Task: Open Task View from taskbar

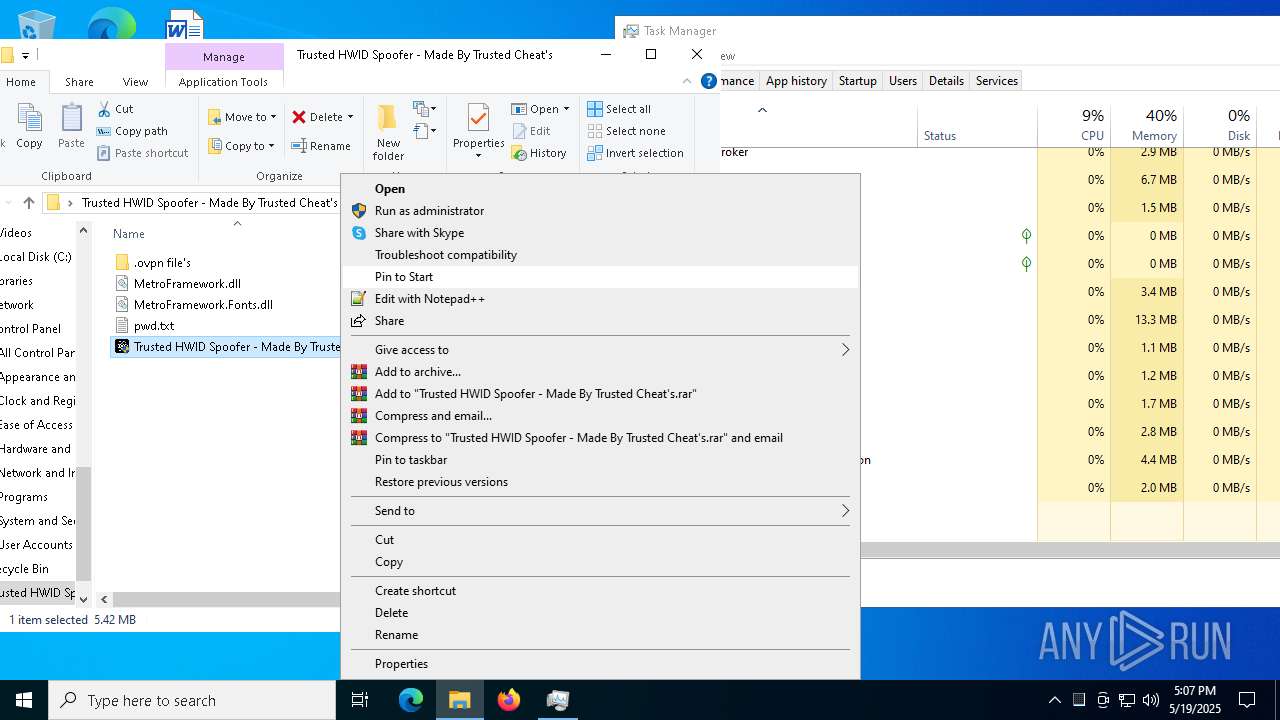Action: (360, 700)
